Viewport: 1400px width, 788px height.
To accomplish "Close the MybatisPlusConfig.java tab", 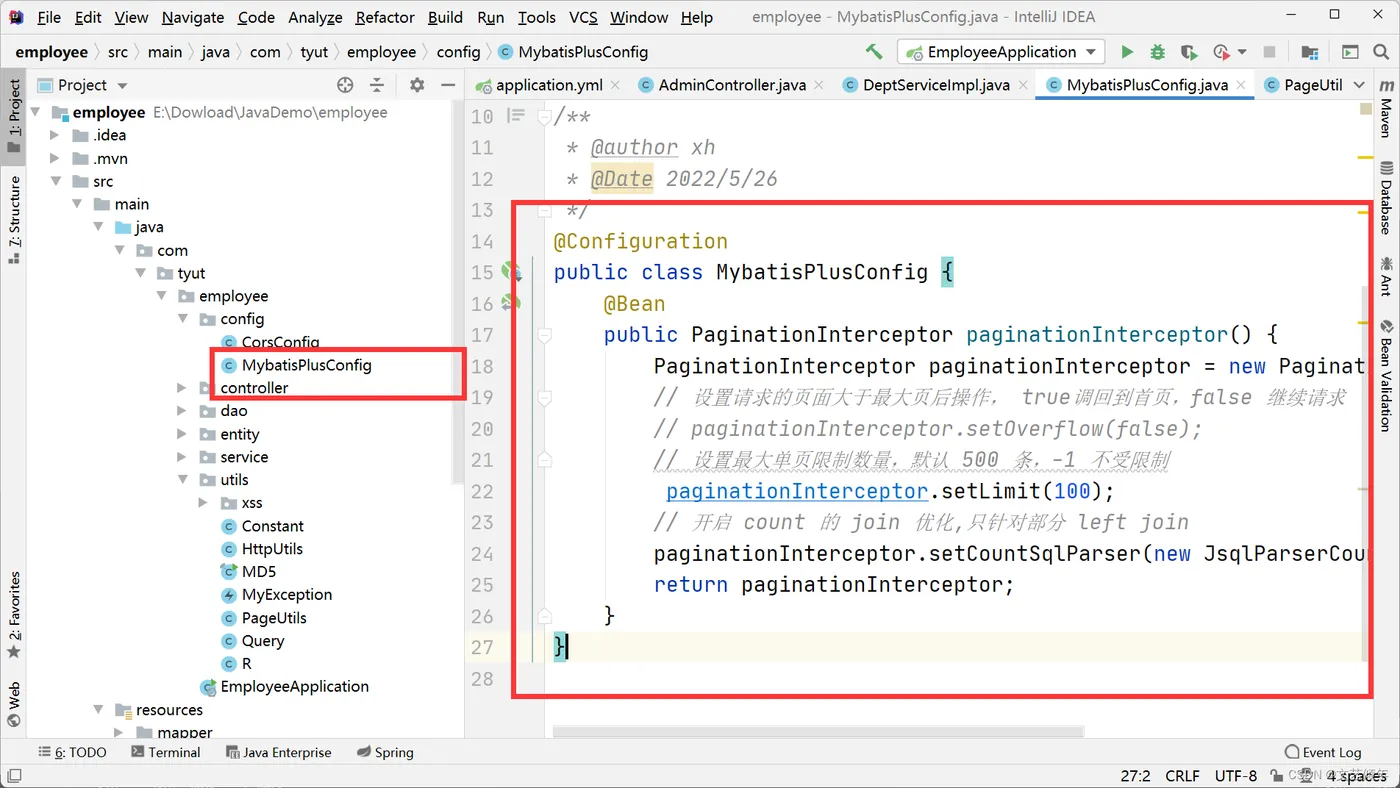I will [x=1243, y=85].
